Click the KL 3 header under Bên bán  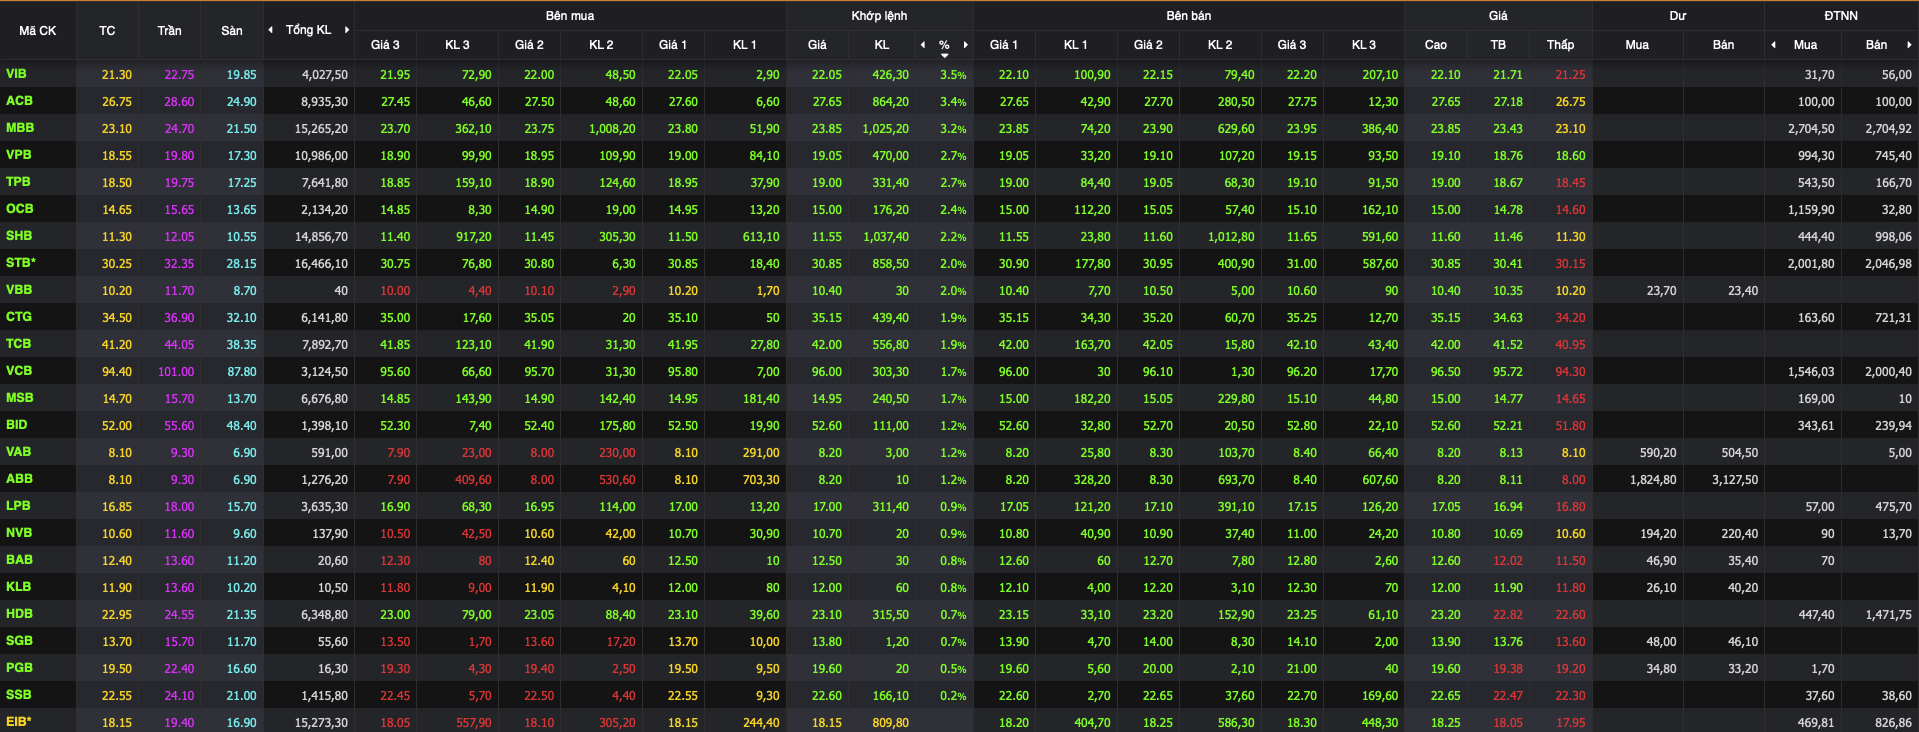(x=1364, y=45)
